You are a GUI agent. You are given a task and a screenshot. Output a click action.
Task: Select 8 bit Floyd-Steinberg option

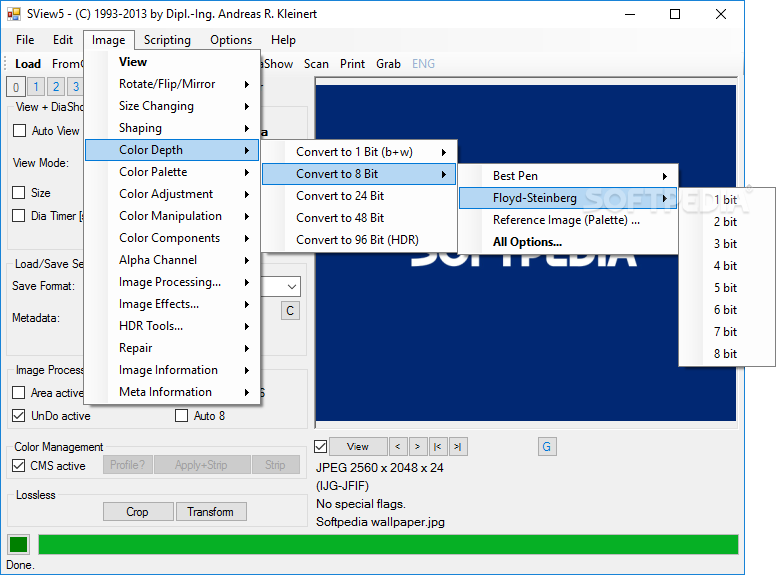(727, 354)
